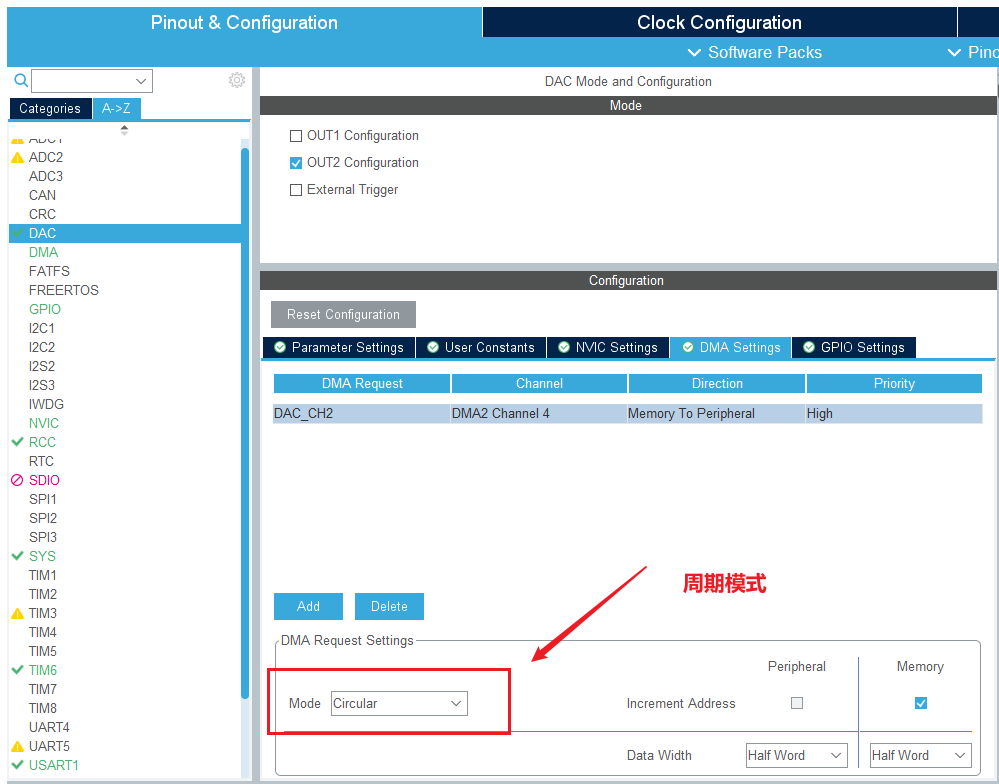
Task: Open the peripheral list settings gear
Action: [237, 80]
